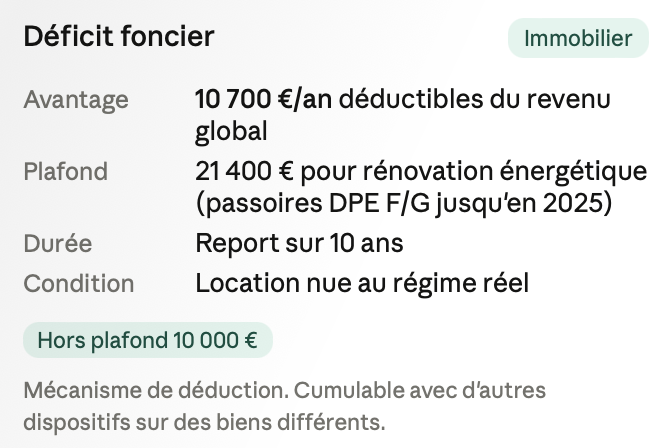Screen dimensions: 670x448
Task: Click the Cumulable avec d'autres text
Action: (420, 390)
